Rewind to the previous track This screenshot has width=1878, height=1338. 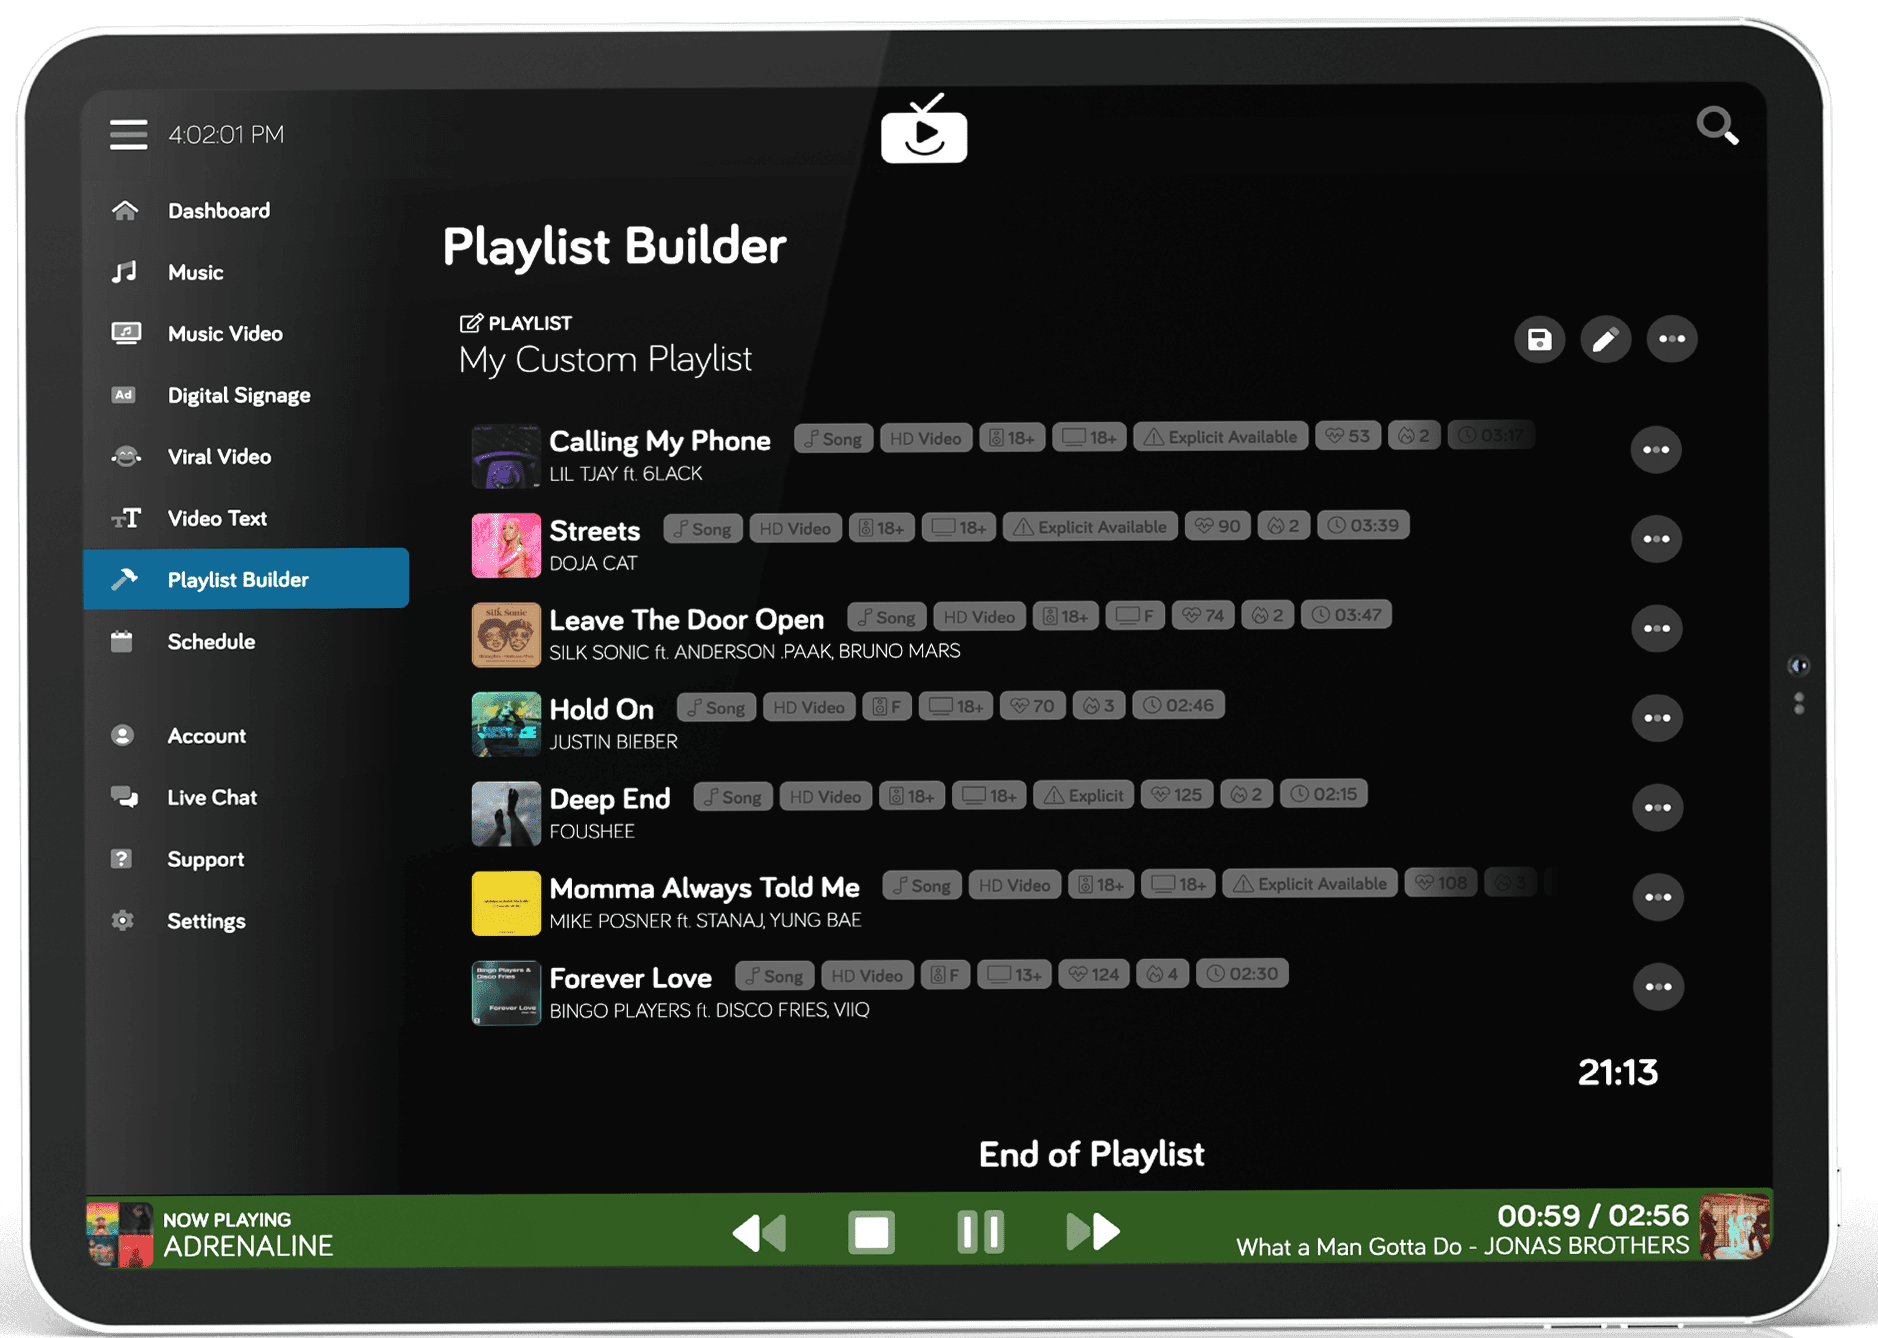(x=760, y=1232)
